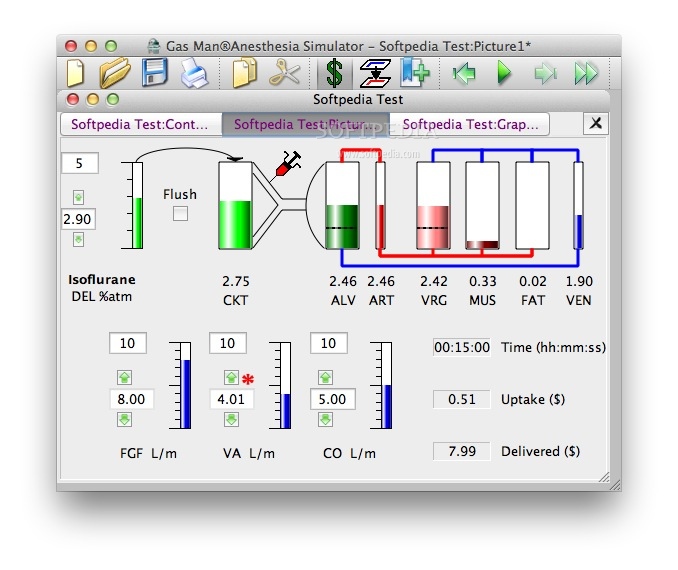Open a file with the folder icon
Viewport: 678px width, 570px height.
(115, 72)
